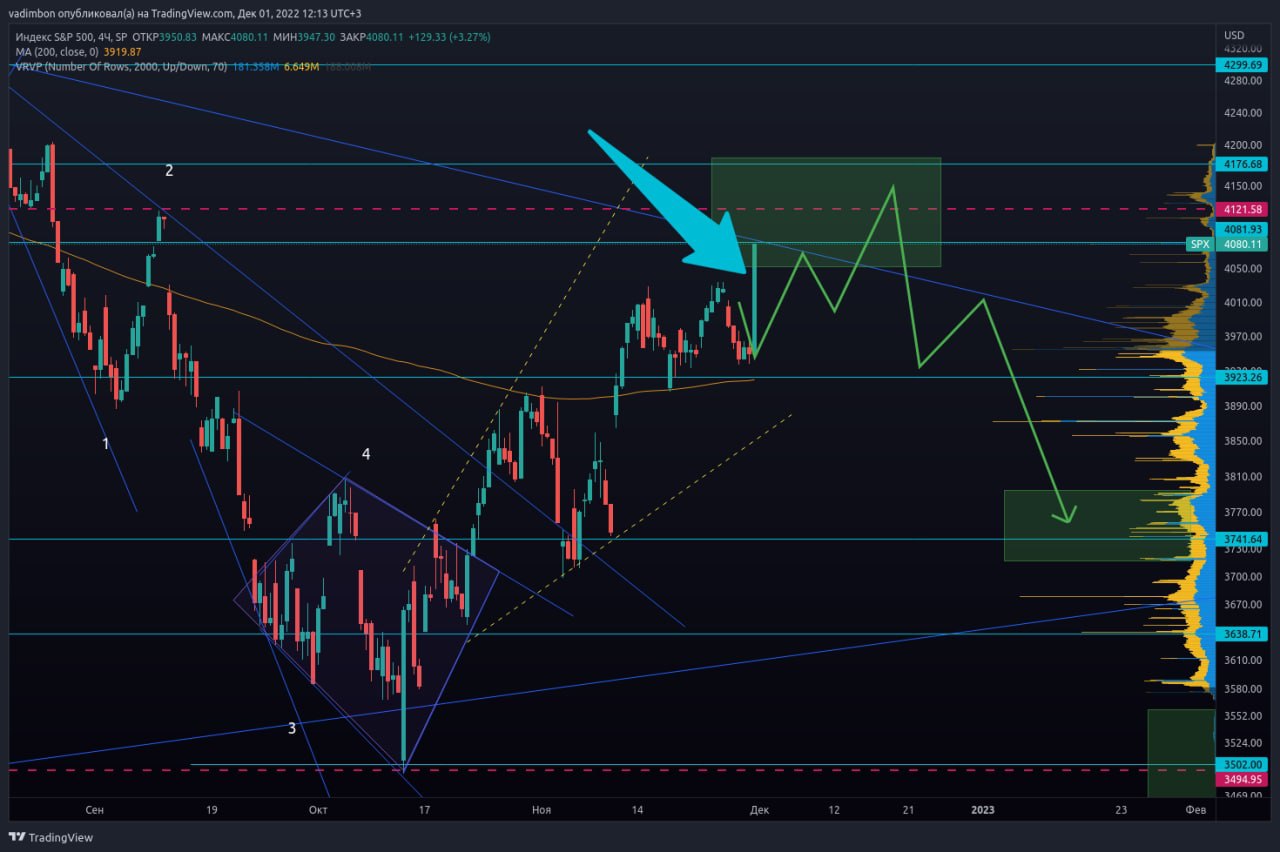Click the MA (200, close, 0) indicator legend
This screenshot has height=852, width=1280.
coord(57,51)
